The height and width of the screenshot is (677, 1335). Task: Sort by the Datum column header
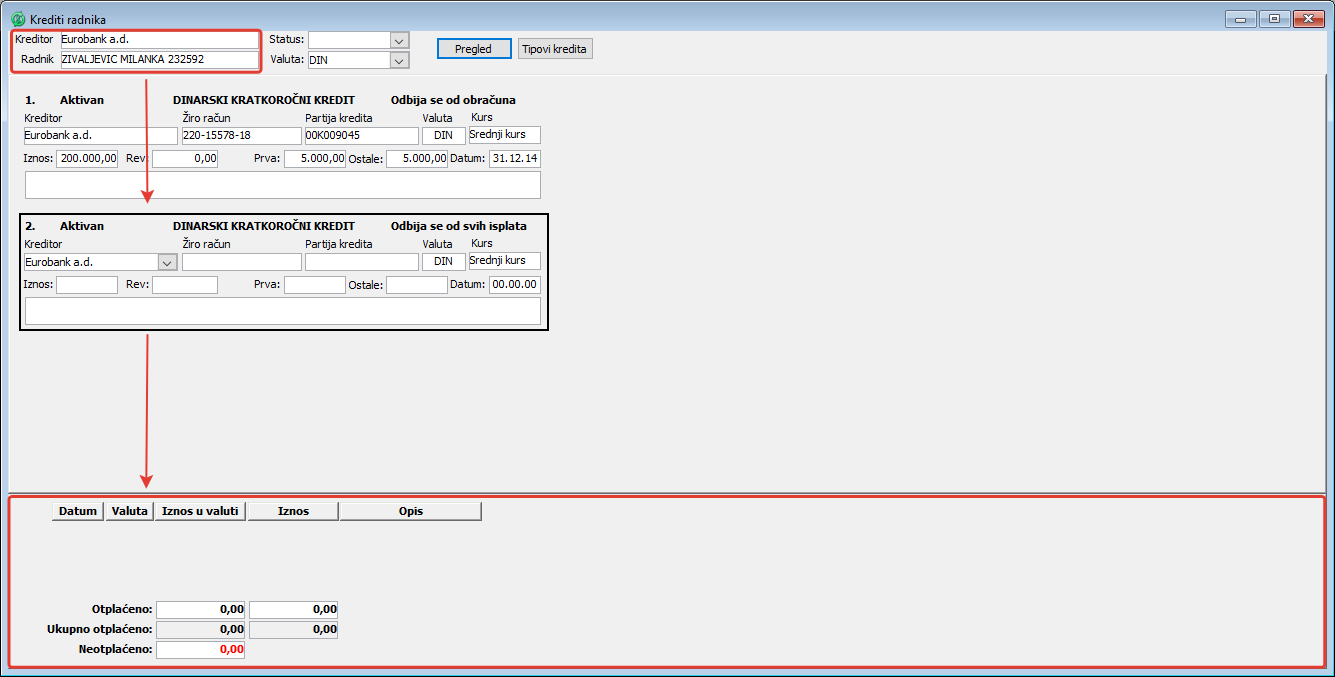(78, 511)
